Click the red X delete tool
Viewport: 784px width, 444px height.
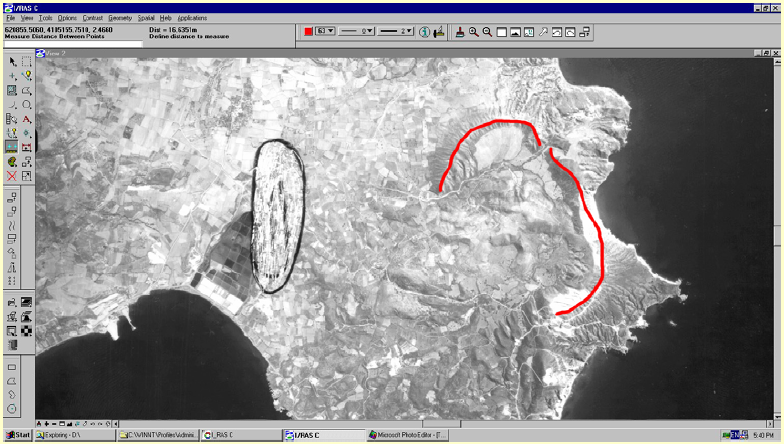12,176
